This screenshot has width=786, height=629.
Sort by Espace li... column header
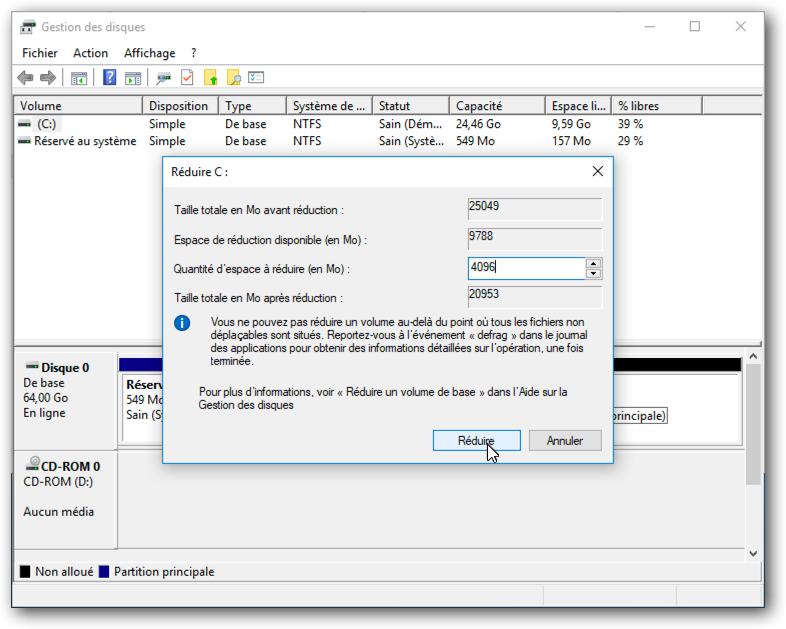(x=578, y=106)
